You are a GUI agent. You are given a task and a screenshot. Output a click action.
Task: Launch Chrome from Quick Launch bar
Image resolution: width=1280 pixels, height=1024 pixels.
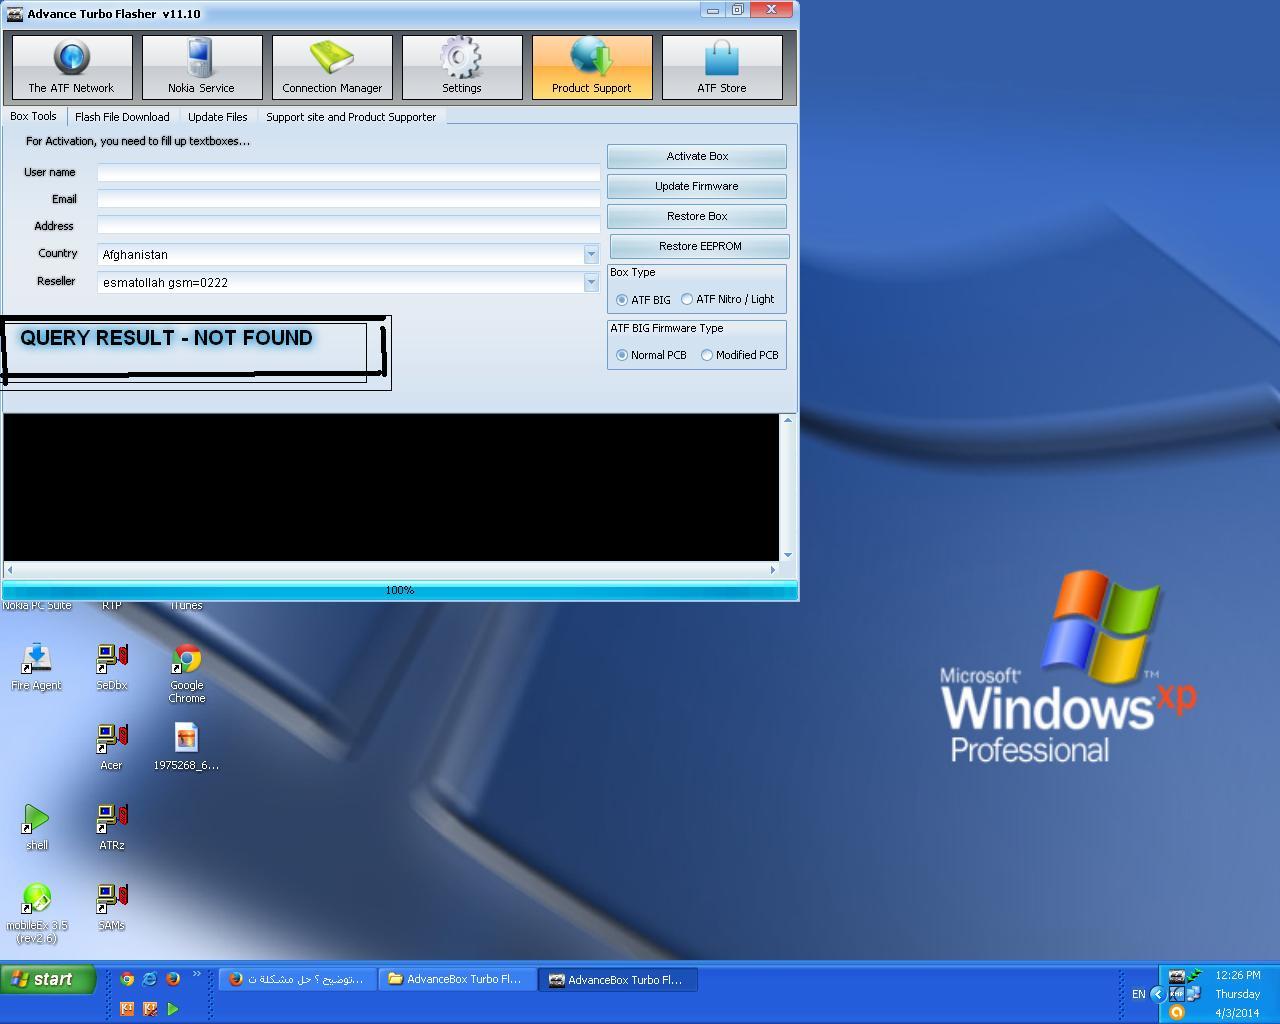pyautogui.click(x=127, y=979)
